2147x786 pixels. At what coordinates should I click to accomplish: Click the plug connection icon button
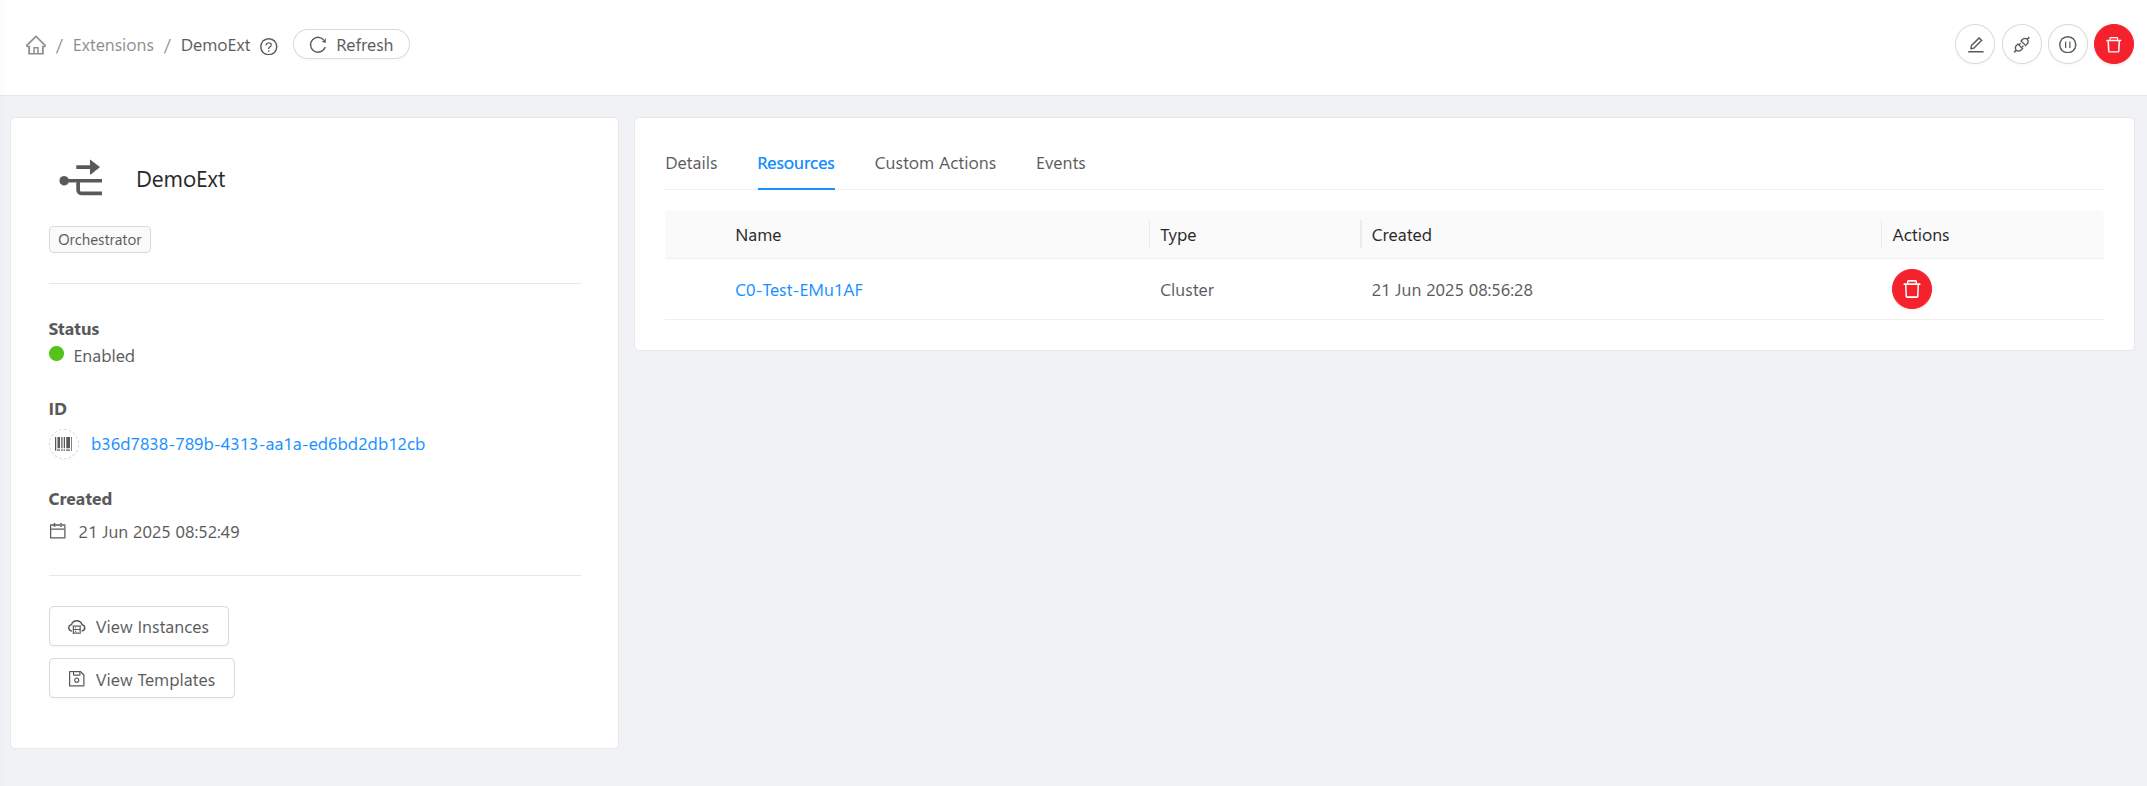2021,45
